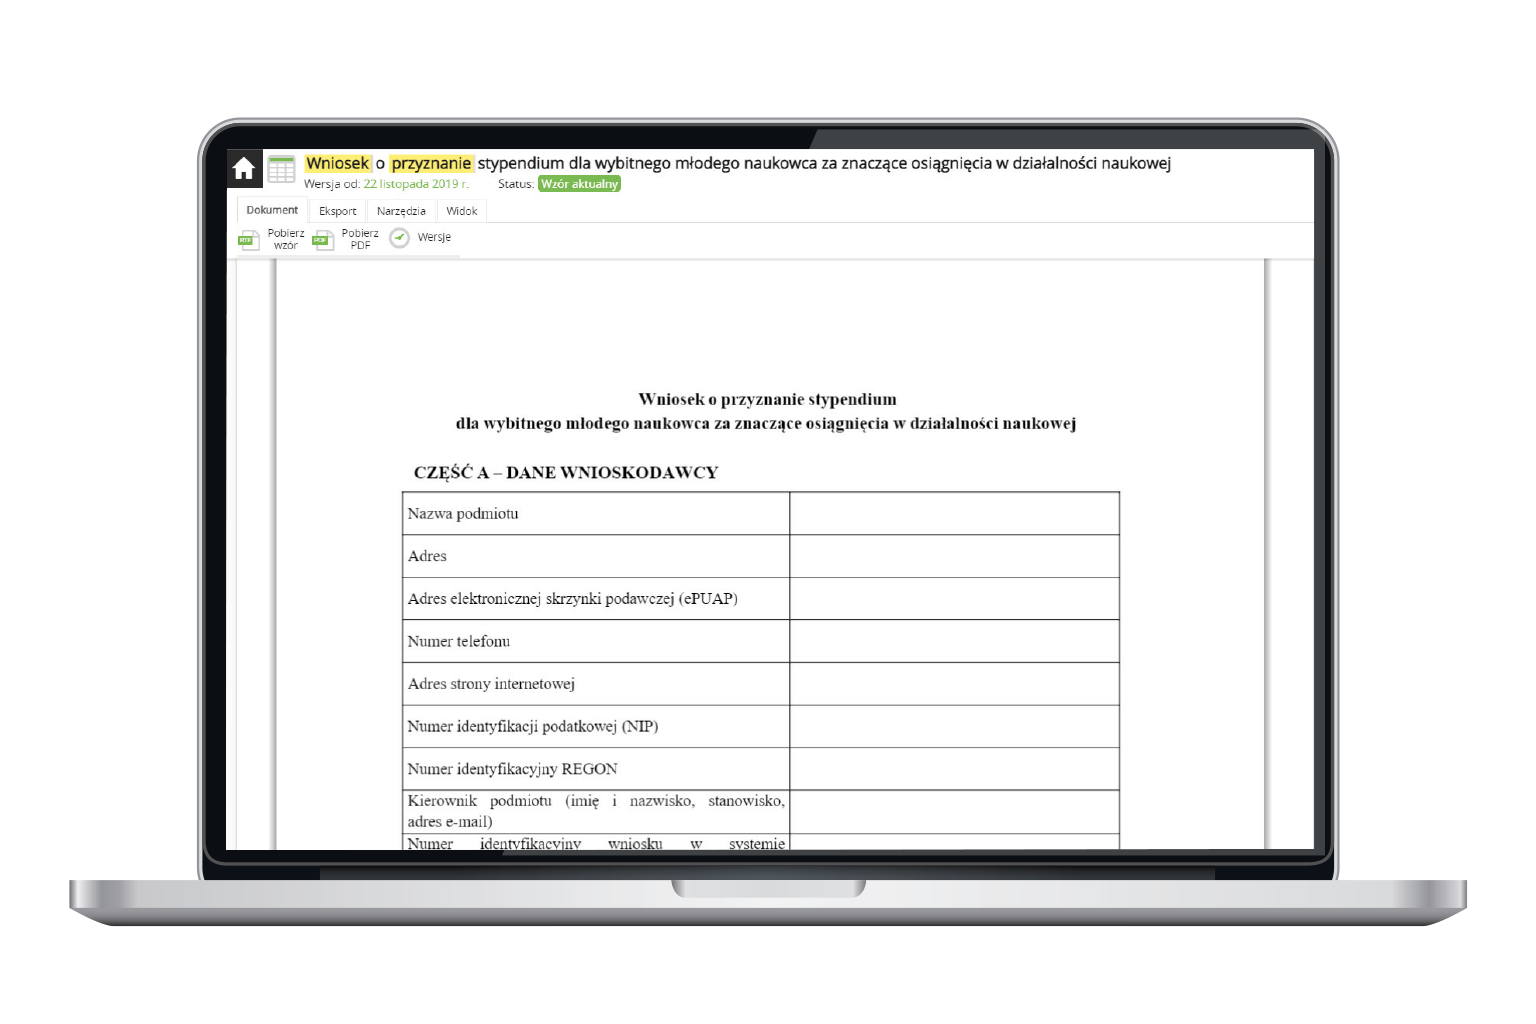This screenshot has height=1024, width=1536.
Task: Click the highlighted word 'Wniosek' in title
Action: pos(338,163)
